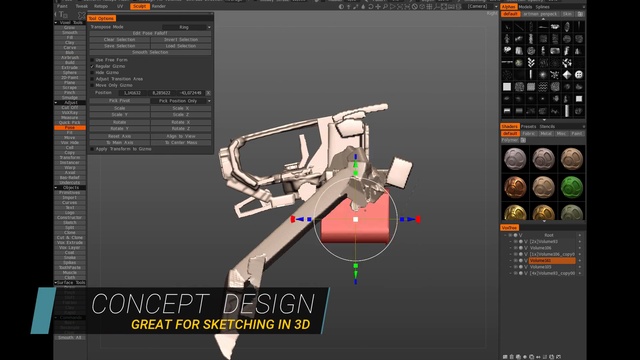Collapse the Root node in VoxTree
Image resolution: width=640 pixels, height=360 pixels.
505,235
